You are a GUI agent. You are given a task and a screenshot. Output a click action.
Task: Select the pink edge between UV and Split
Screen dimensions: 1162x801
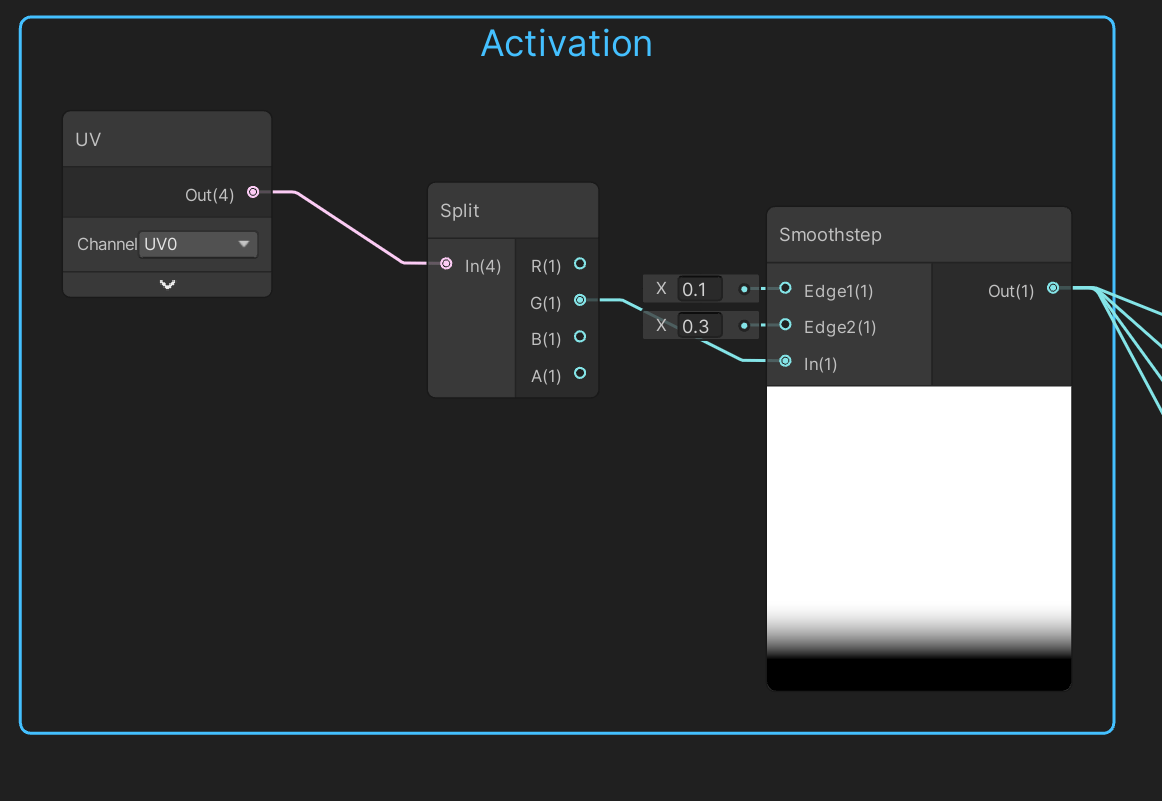click(x=348, y=227)
